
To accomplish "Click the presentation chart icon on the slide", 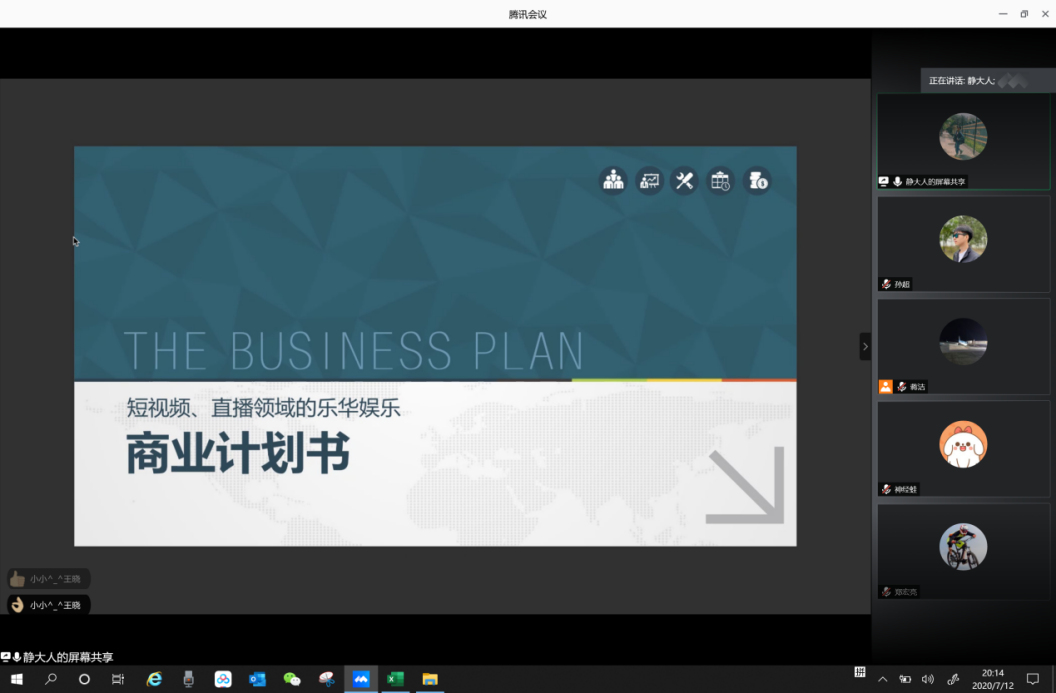I will pyautogui.click(x=649, y=180).
